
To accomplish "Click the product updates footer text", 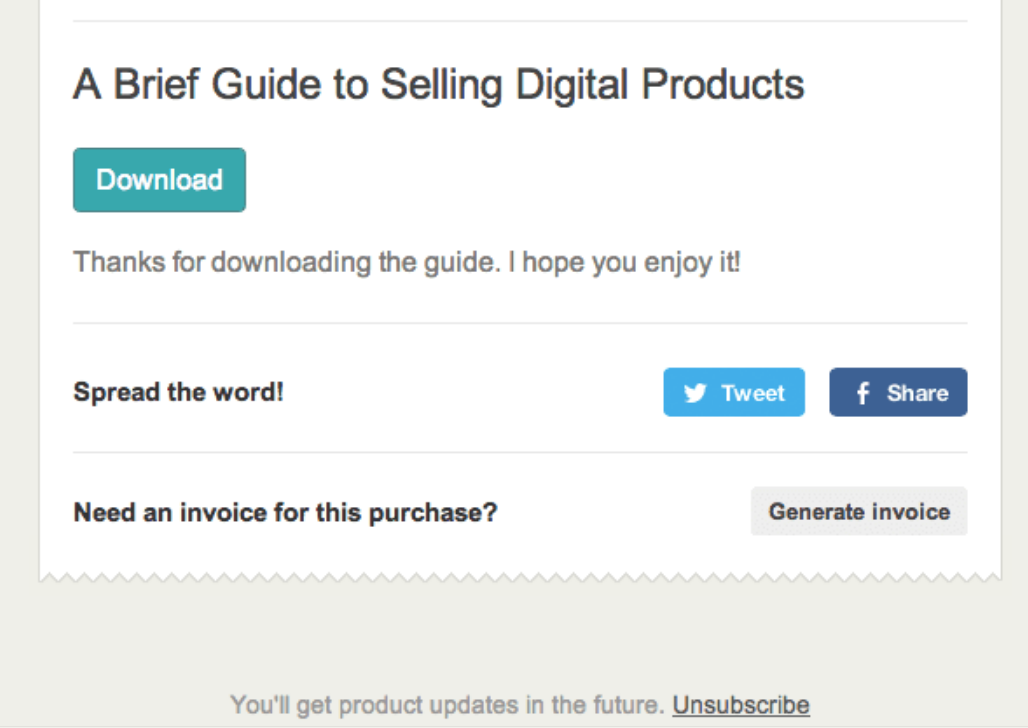I will (x=446, y=704).
